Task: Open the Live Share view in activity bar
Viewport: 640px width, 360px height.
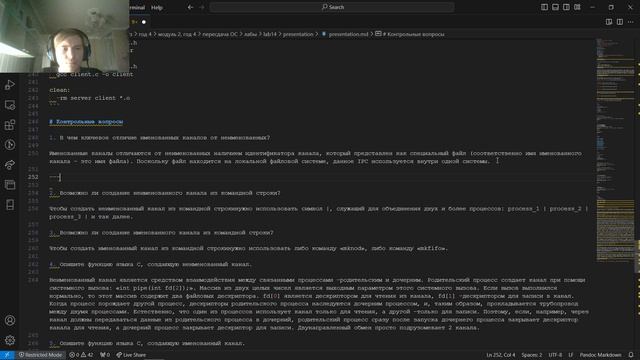Action: [x=10, y=165]
